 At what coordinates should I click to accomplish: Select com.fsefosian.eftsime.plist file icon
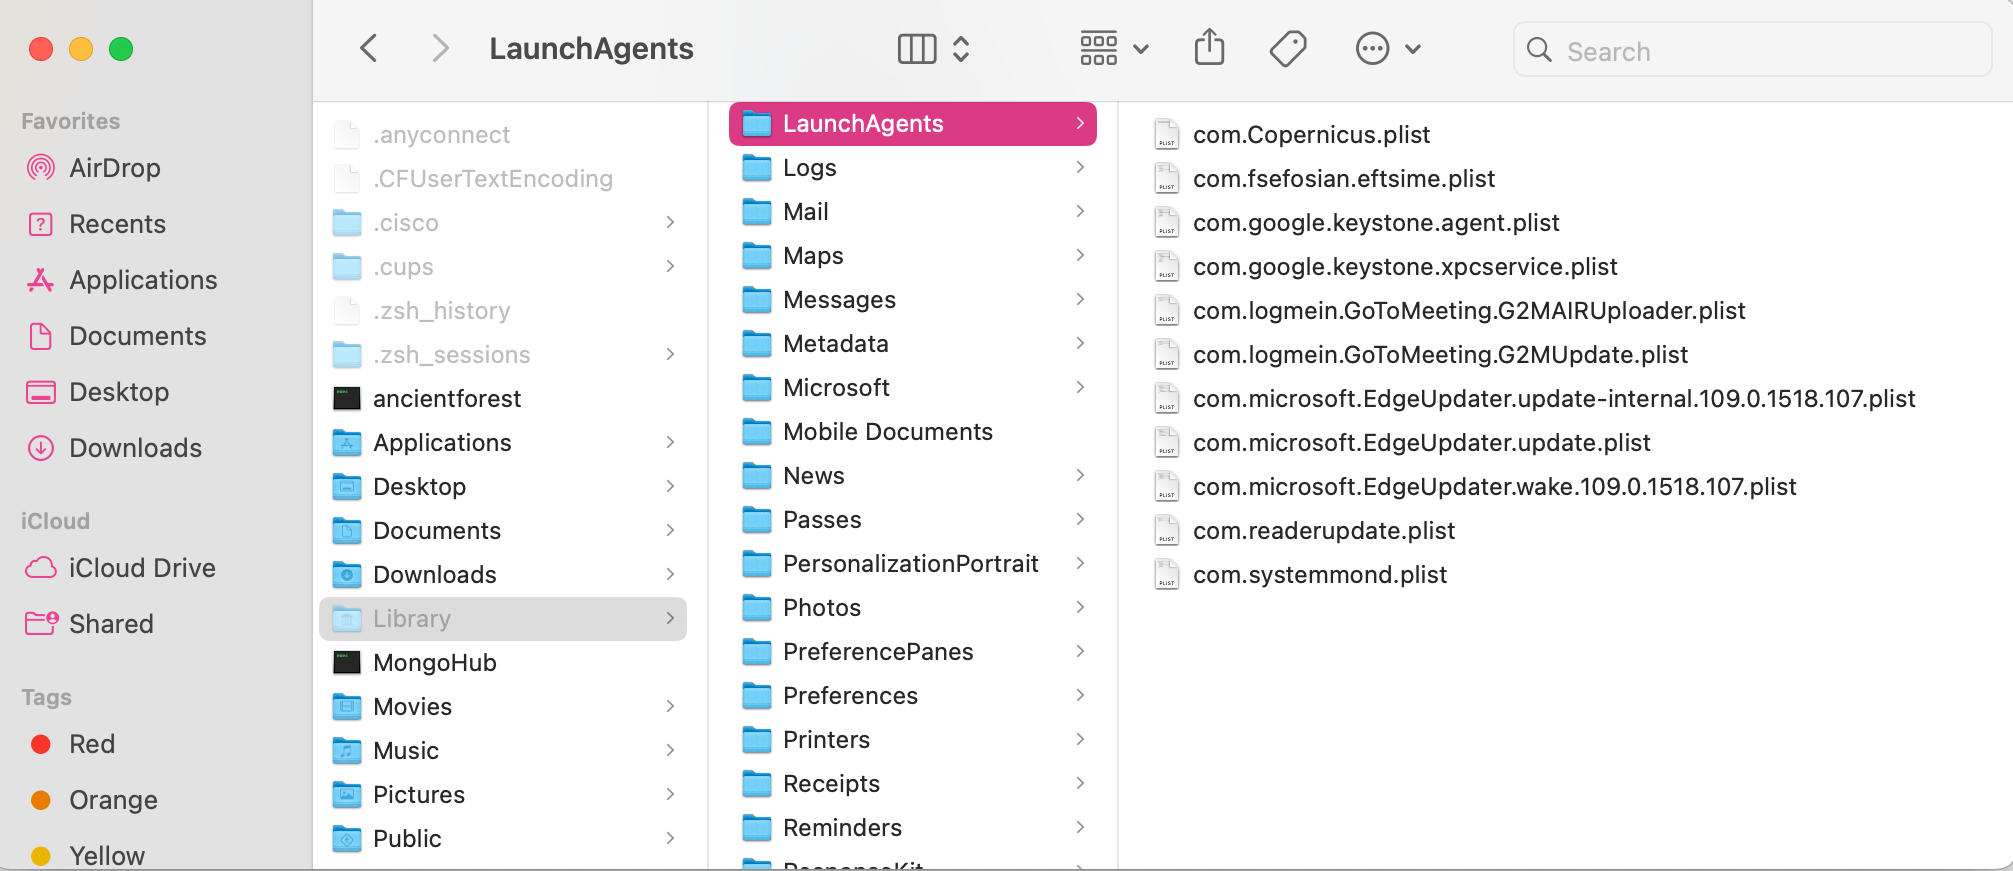[x=1166, y=179]
